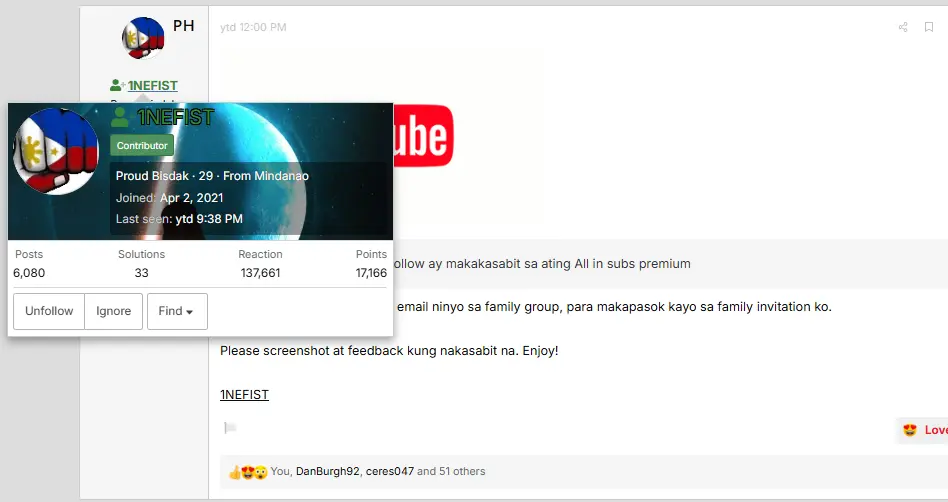Open the reaction emoji summary icons
This screenshot has width=948, height=502.
point(248,472)
